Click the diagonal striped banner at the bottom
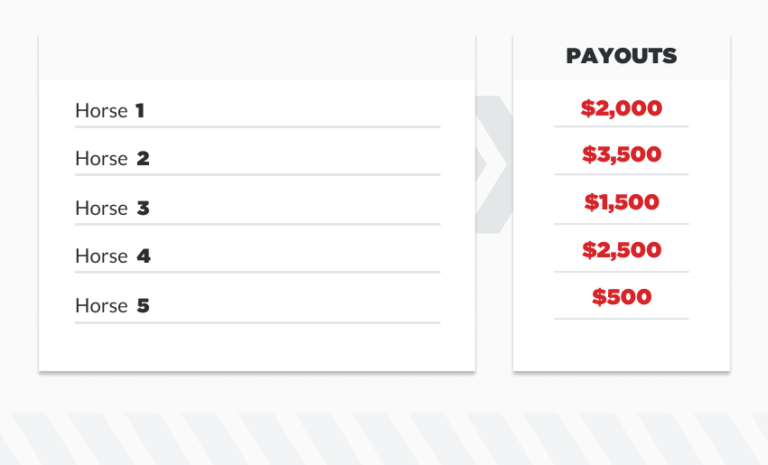Viewport: 768px width, 465px height. pyautogui.click(x=384, y=438)
